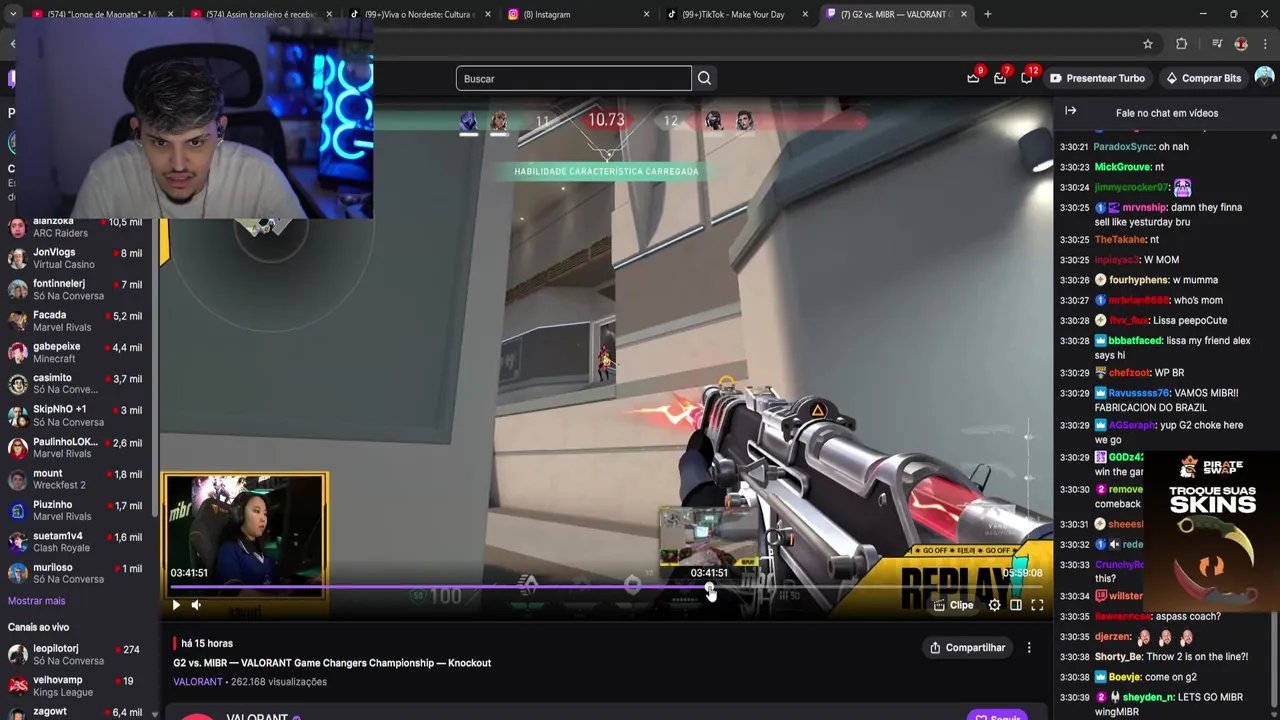Screen dimensions: 1280x720
Task: Open Chrome profile avatar
Action: (x=1241, y=44)
